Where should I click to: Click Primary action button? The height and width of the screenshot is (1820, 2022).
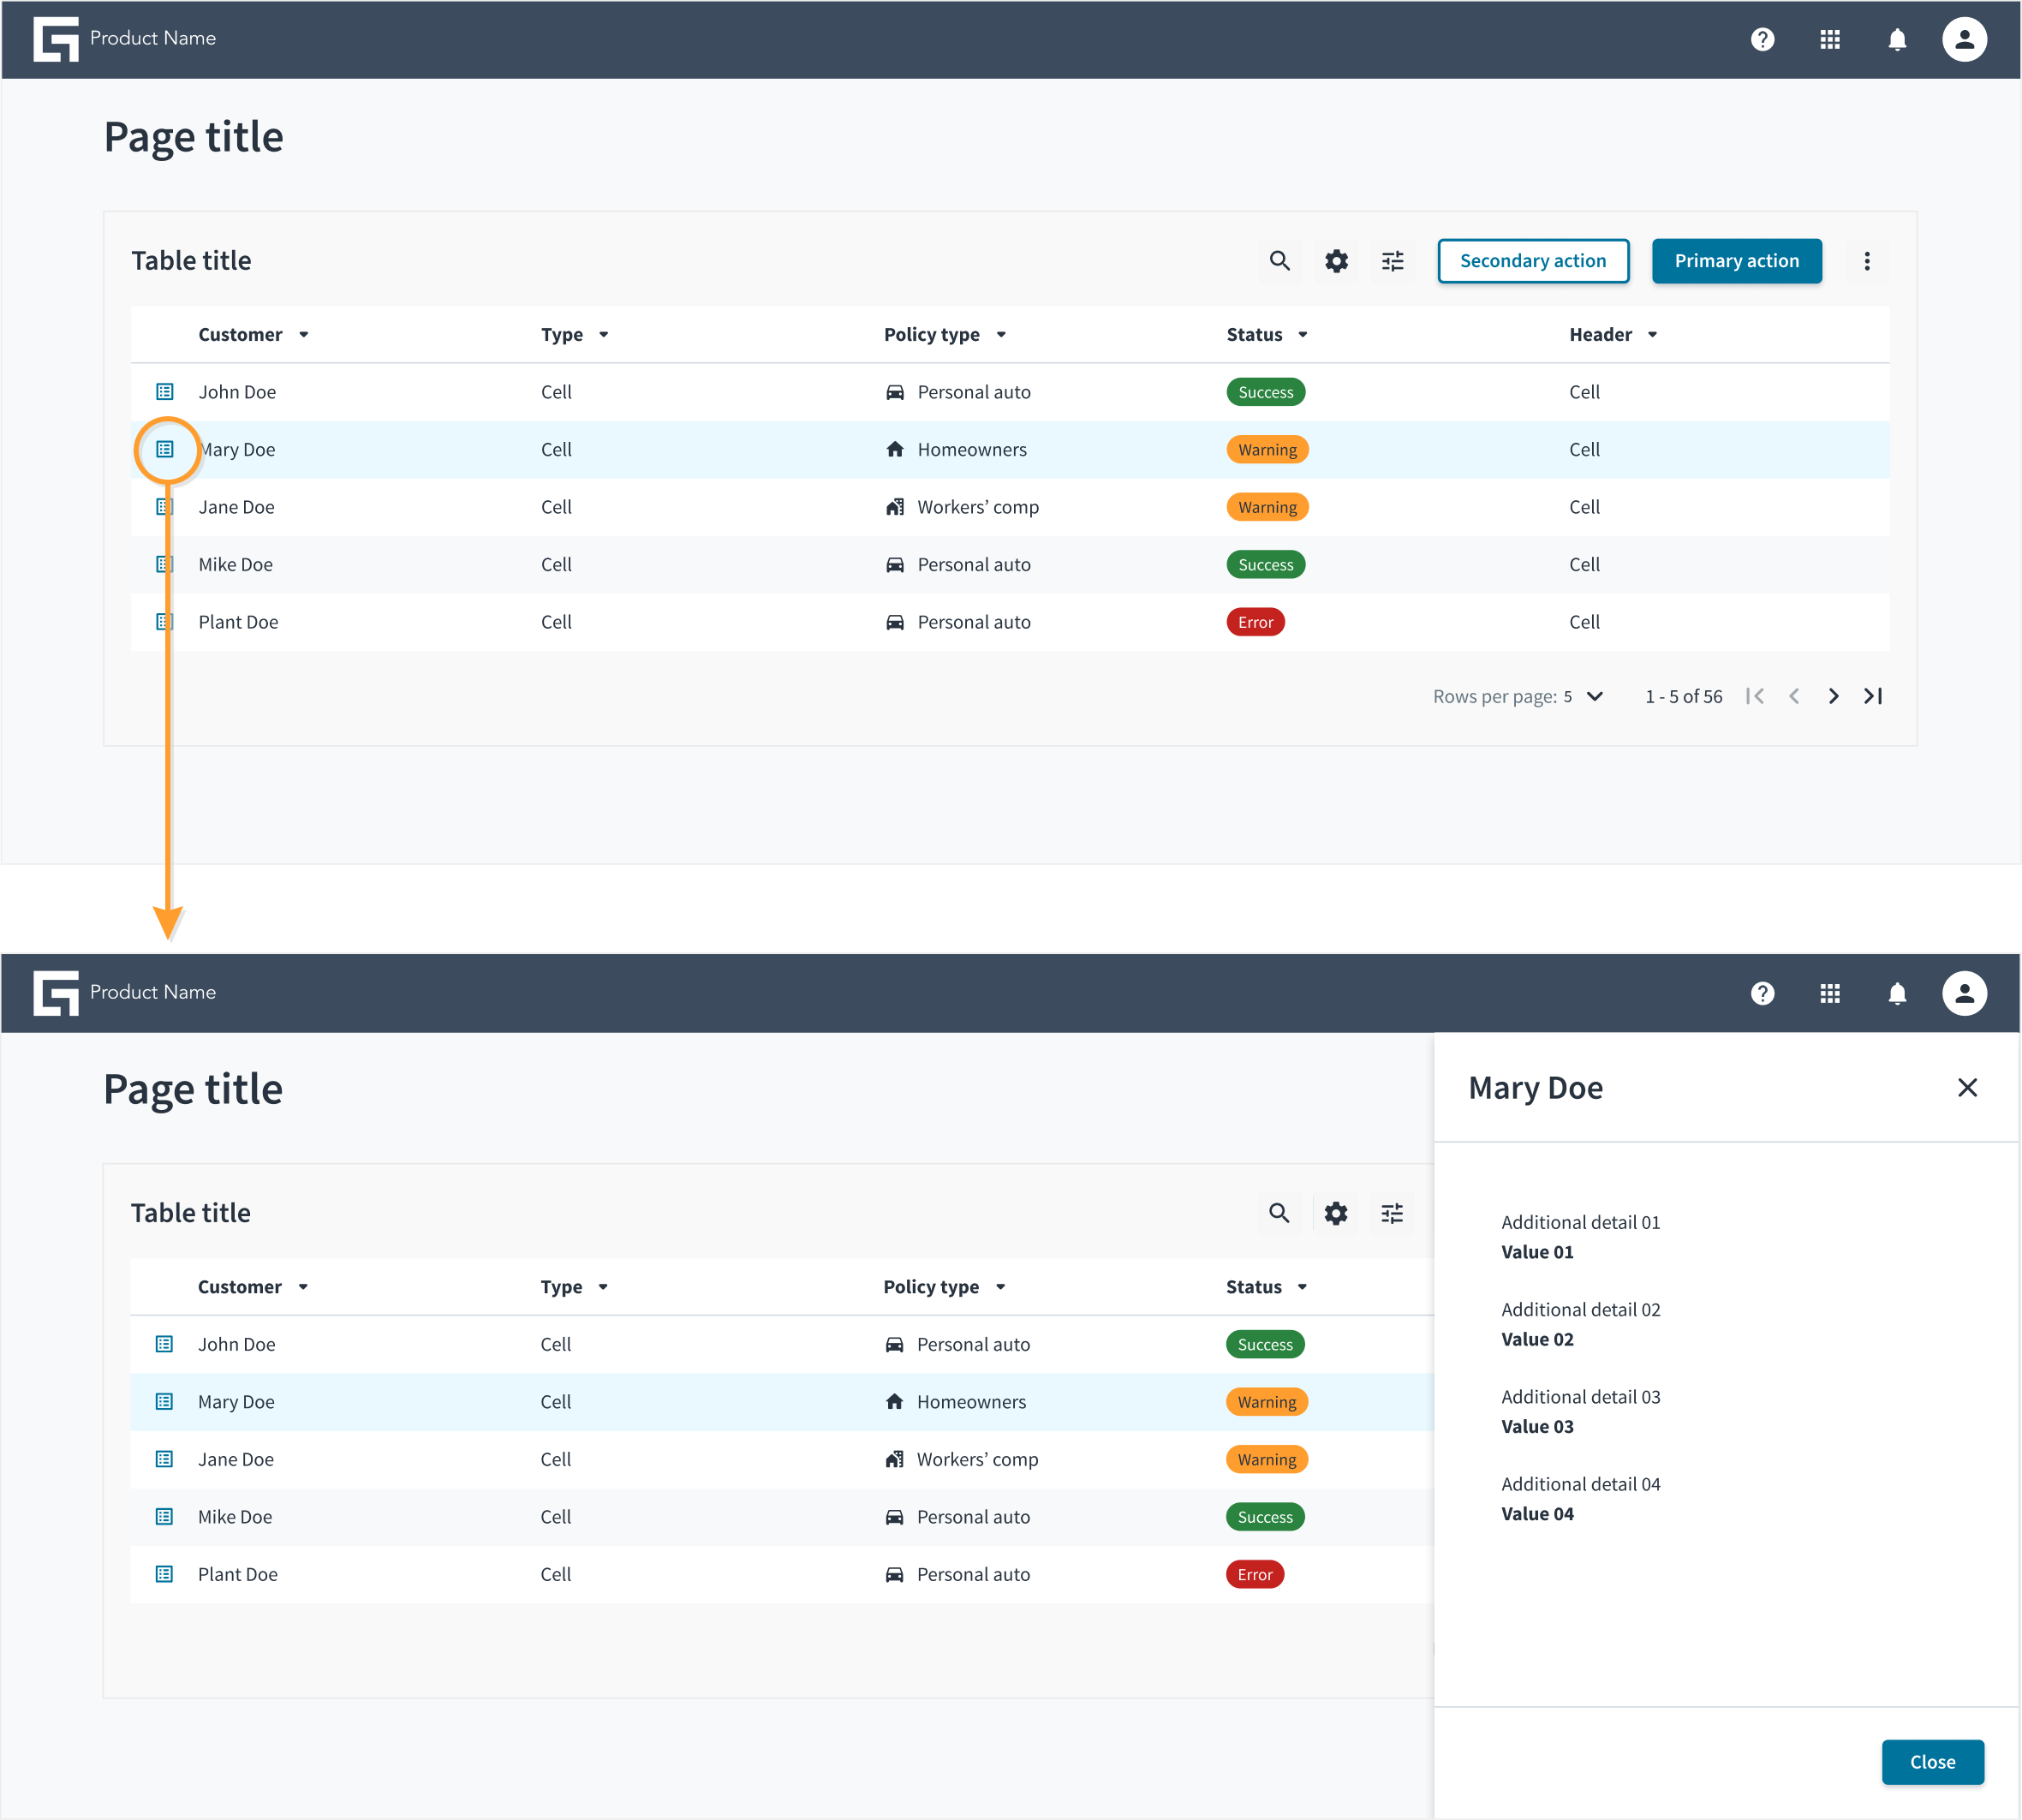click(1736, 261)
